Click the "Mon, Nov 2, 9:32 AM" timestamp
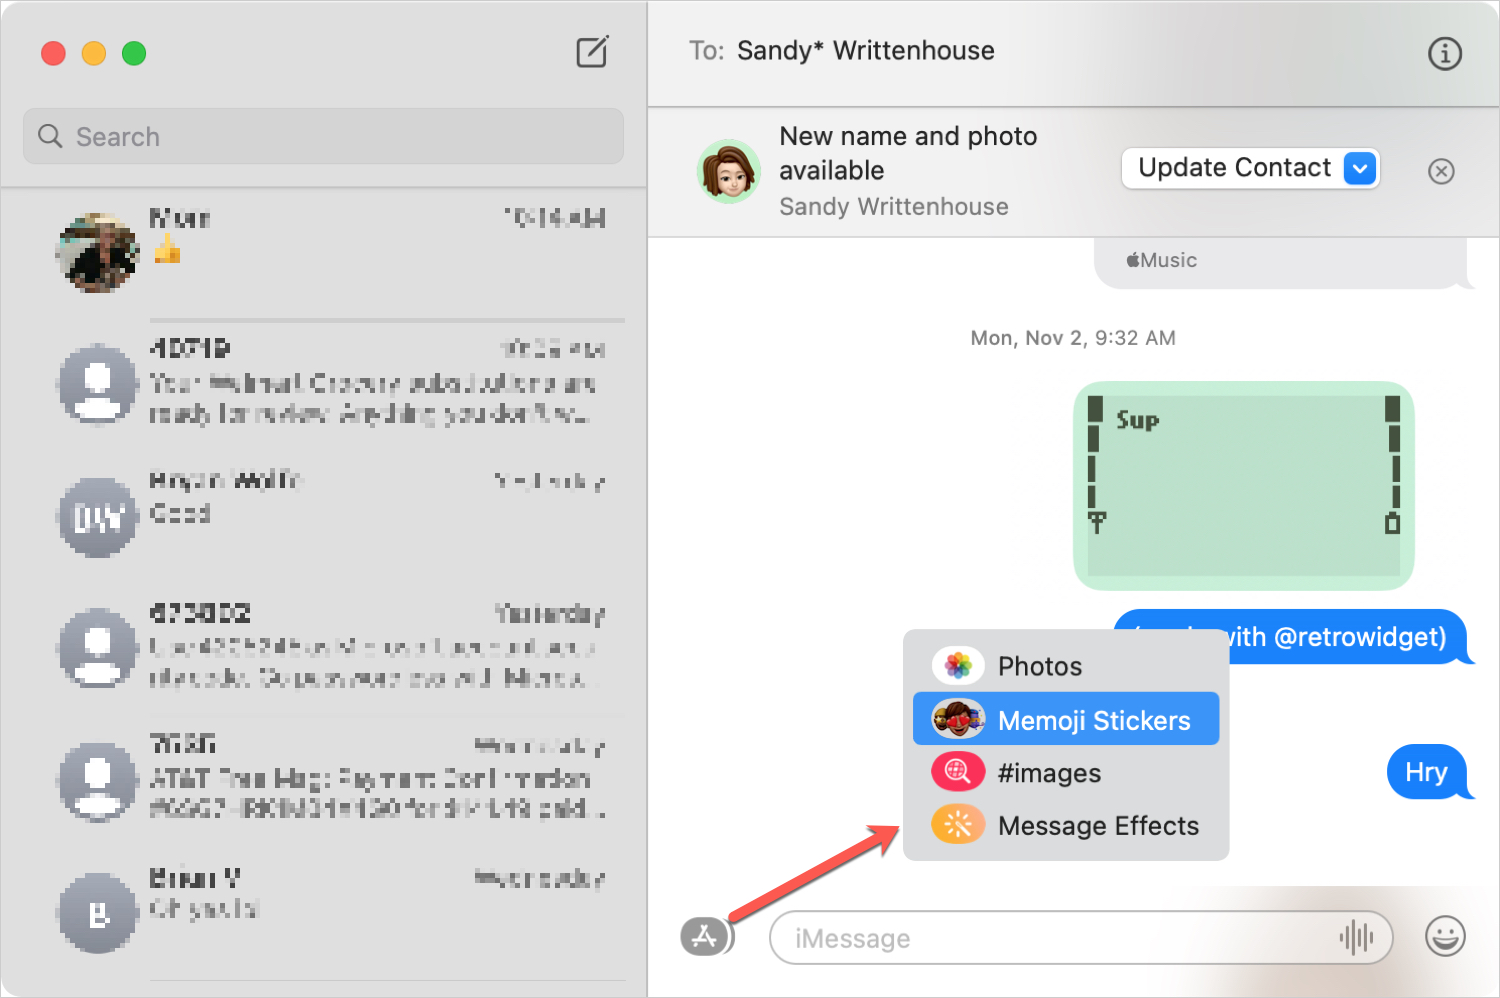Viewport: 1500px width, 998px height. [1073, 338]
